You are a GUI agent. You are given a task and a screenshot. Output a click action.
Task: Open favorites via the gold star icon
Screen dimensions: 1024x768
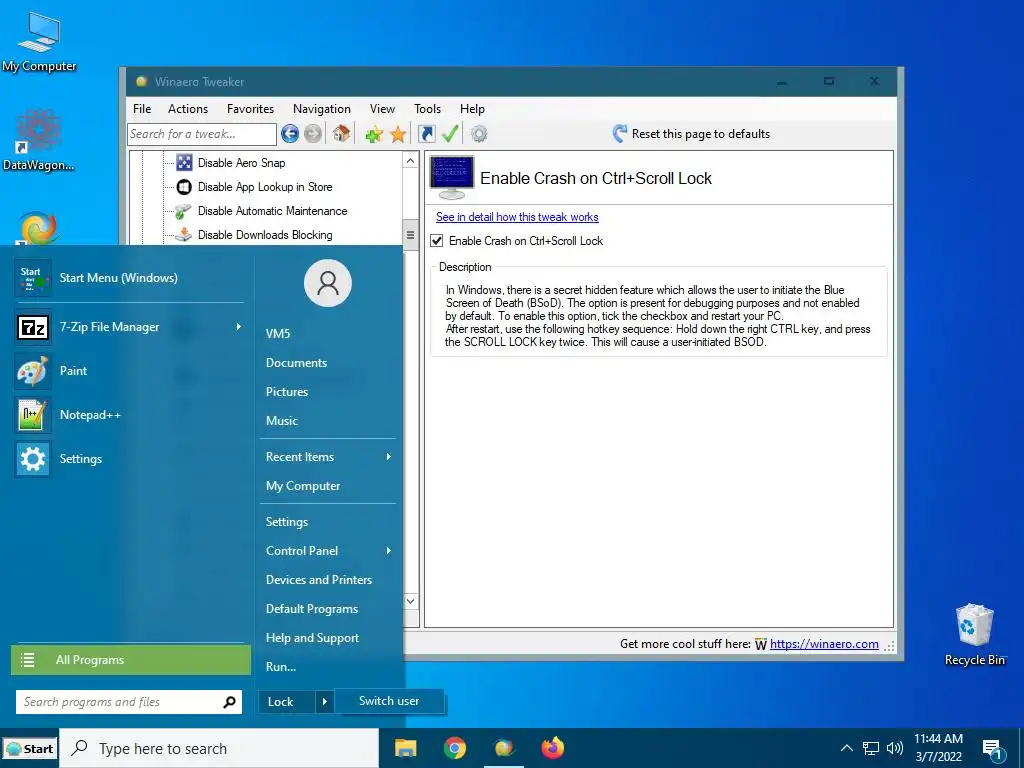pos(398,135)
